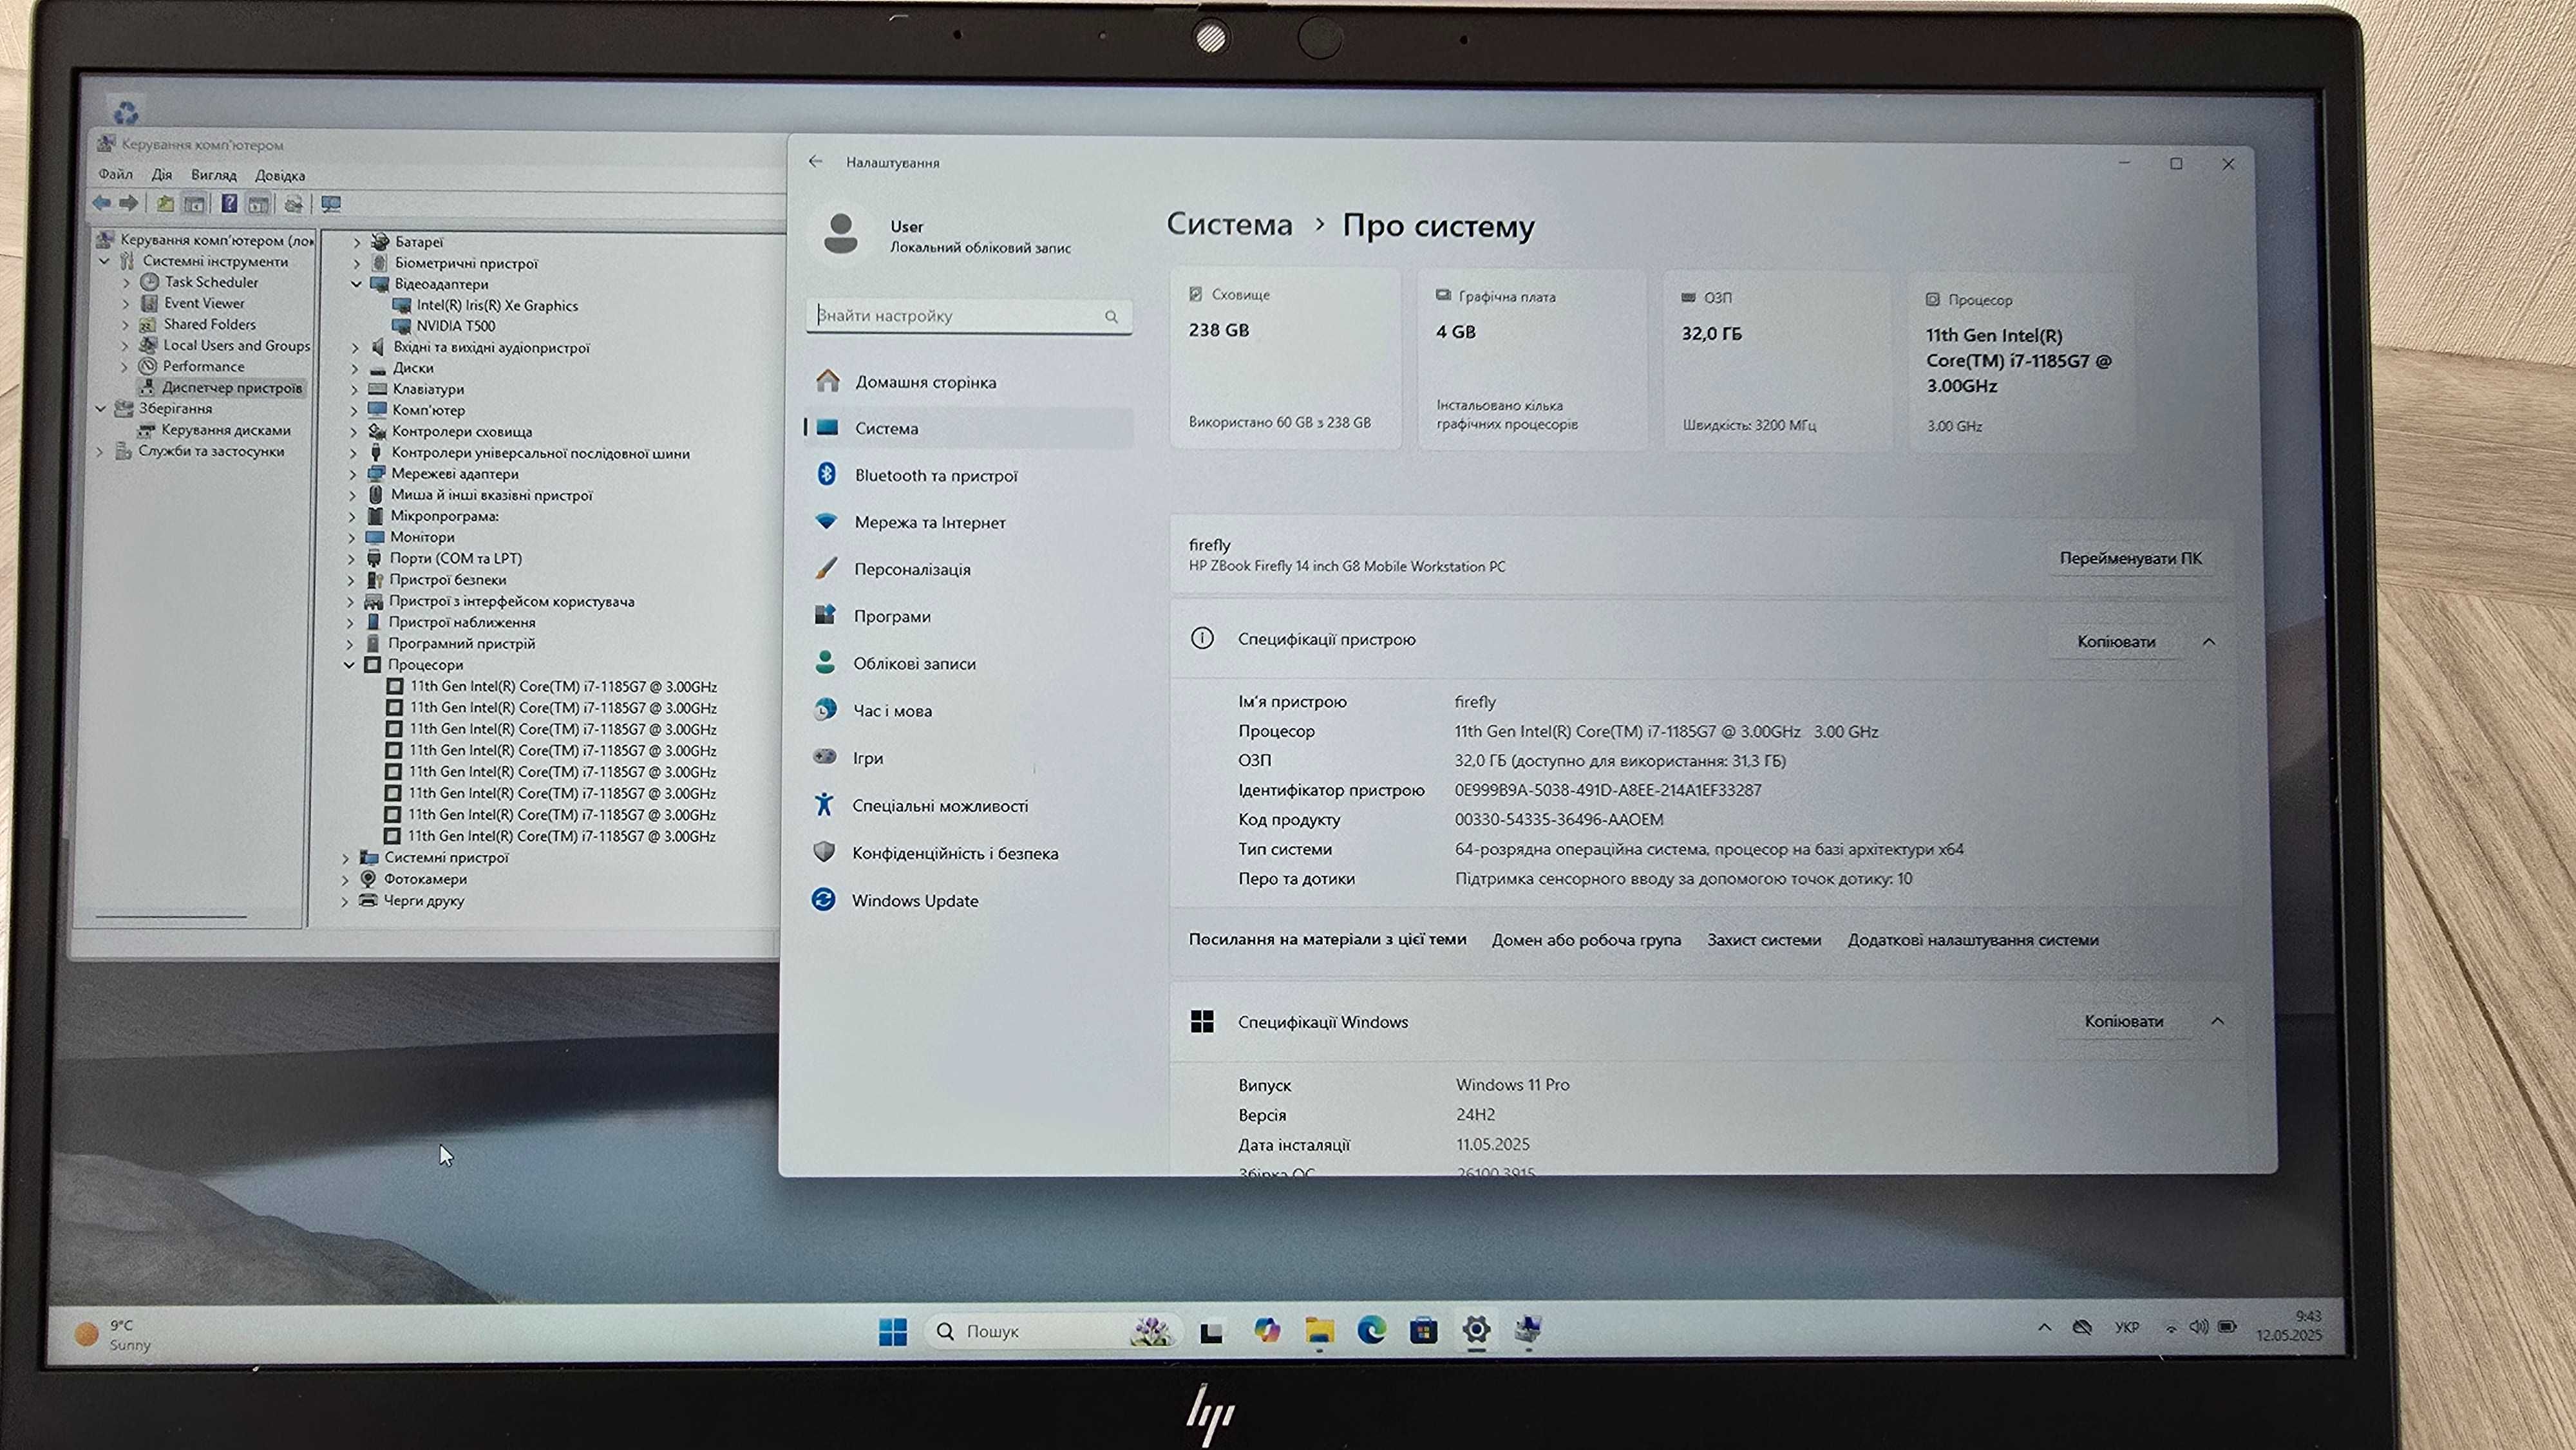The width and height of the screenshot is (2576, 1450).
Task: Click the Back arrow in Computer Management toolbar
Action: tap(102, 203)
